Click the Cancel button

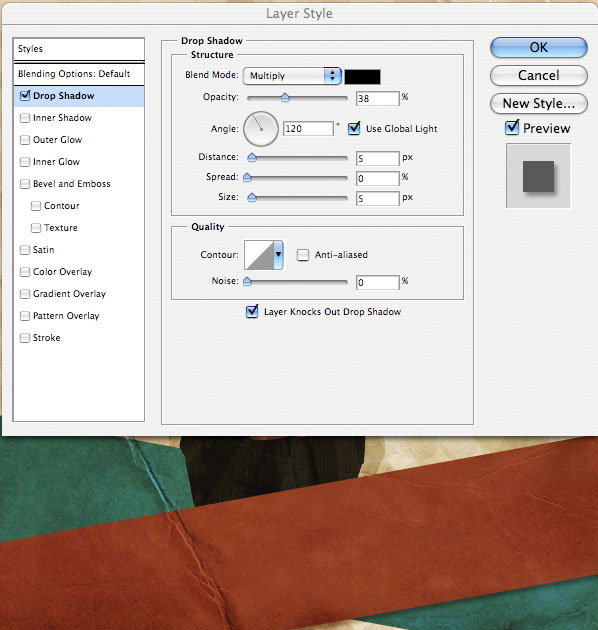click(x=539, y=75)
